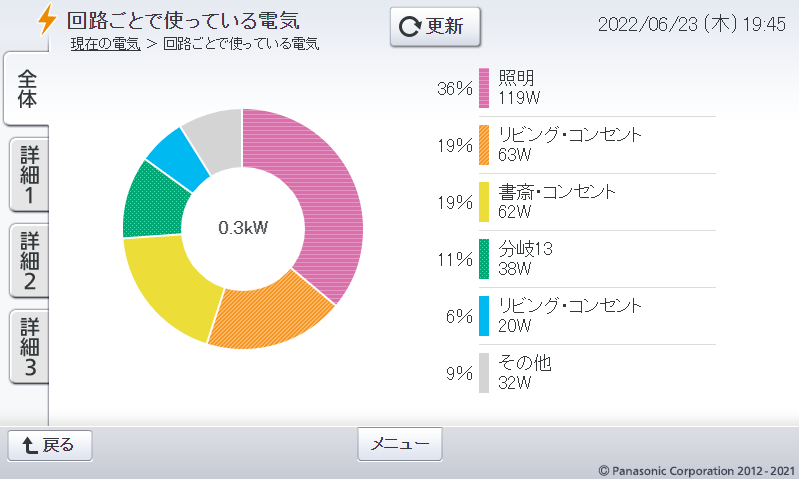Click the blue swatch beside 20W

484,316
